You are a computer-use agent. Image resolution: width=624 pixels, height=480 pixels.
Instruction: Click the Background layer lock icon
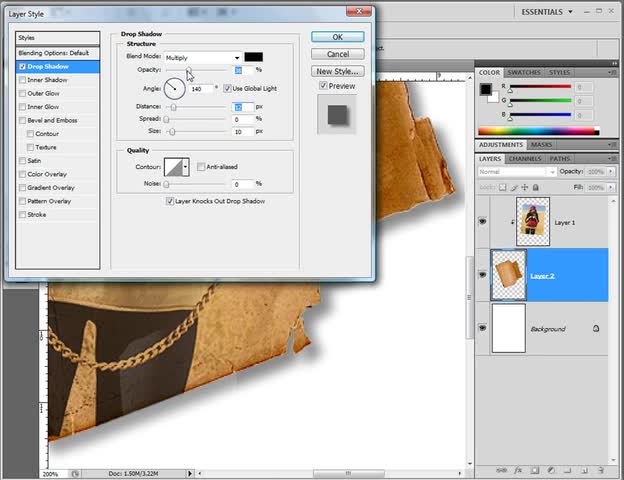pos(596,328)
